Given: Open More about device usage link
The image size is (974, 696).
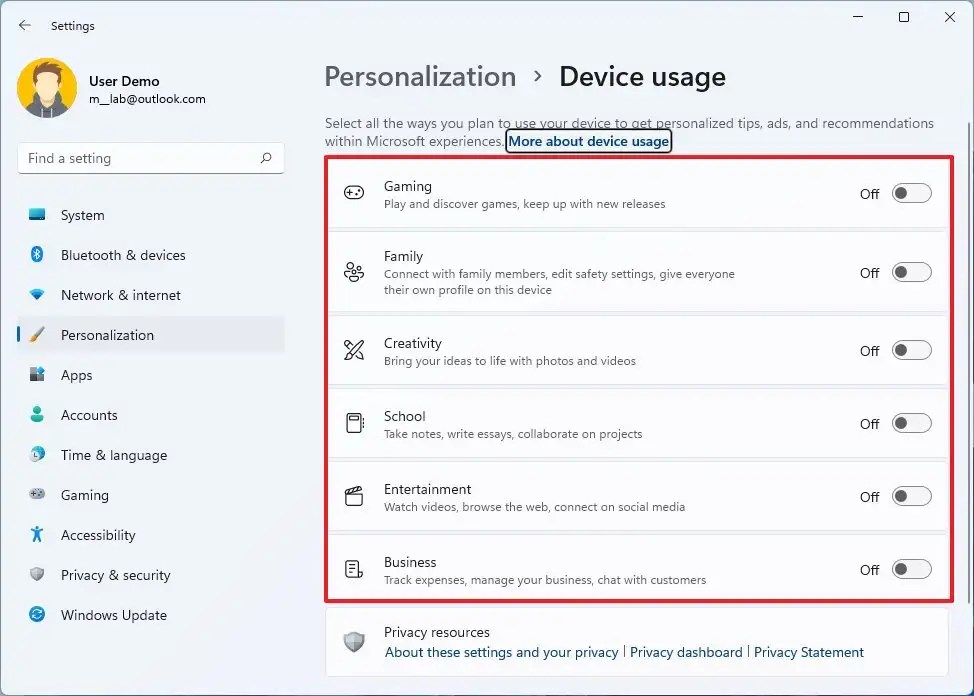Looking at the screenshot, I should [x=588, y=141].
